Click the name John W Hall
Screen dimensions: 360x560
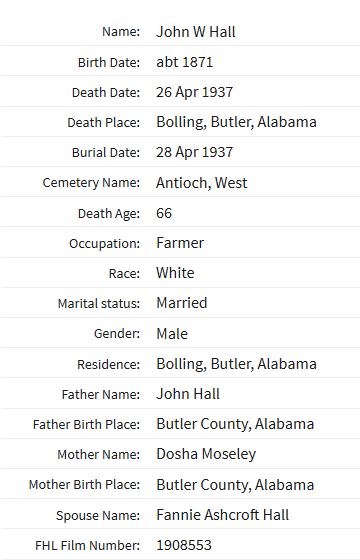[196, 32]
